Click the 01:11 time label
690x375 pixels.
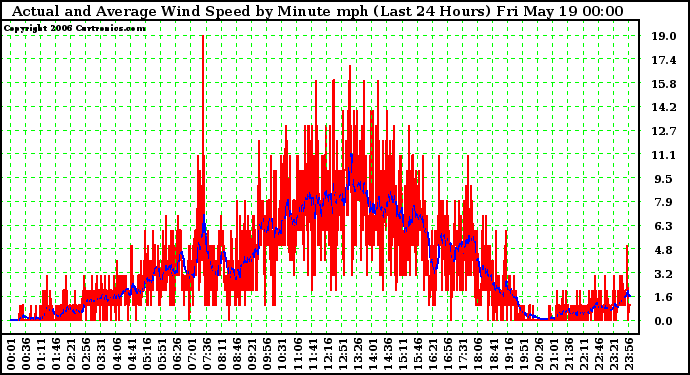point(41,354)
